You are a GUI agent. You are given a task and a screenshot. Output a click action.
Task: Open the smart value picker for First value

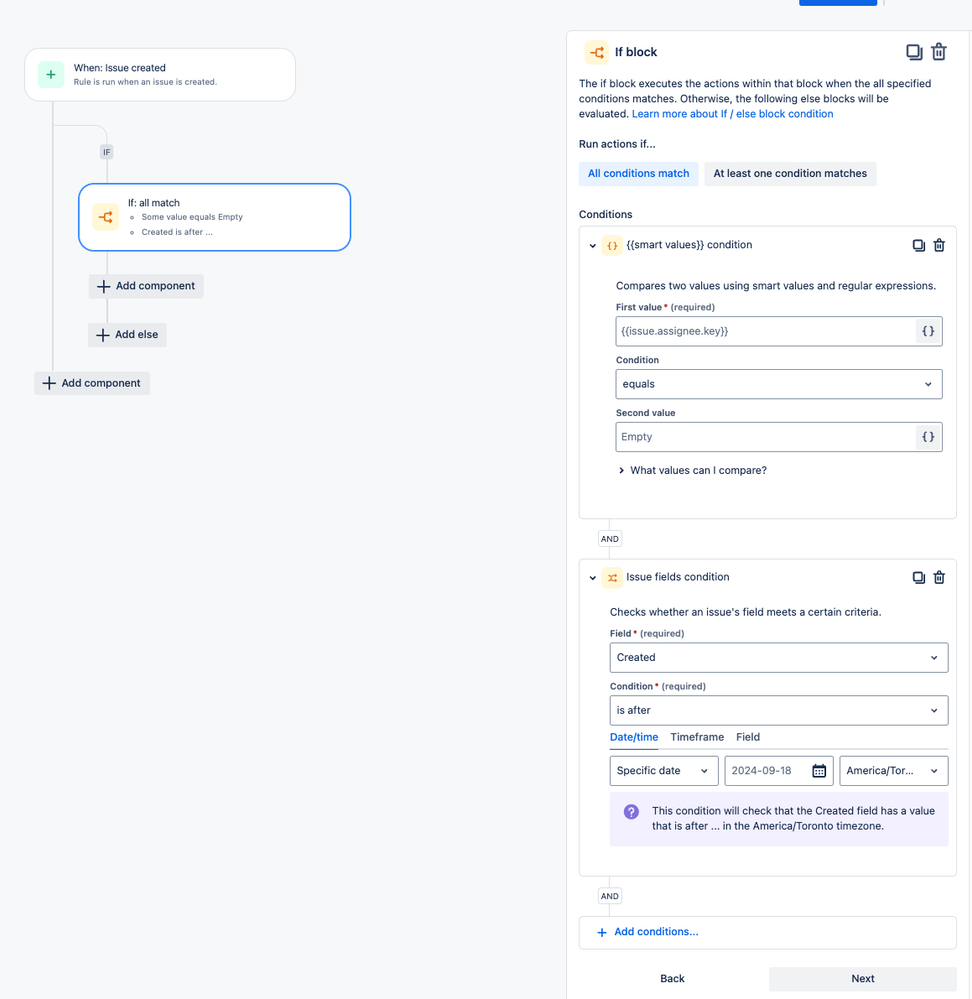[x=926, y=330]
